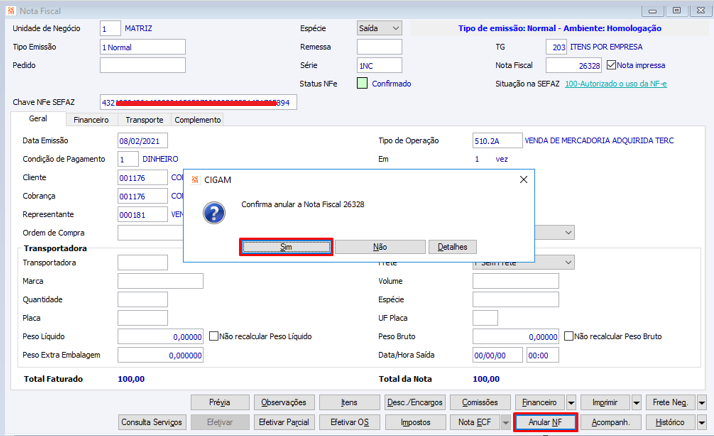This screenshot has height=436, width=714.
Task: Click the Marca input field
Action: coord(160,281)
